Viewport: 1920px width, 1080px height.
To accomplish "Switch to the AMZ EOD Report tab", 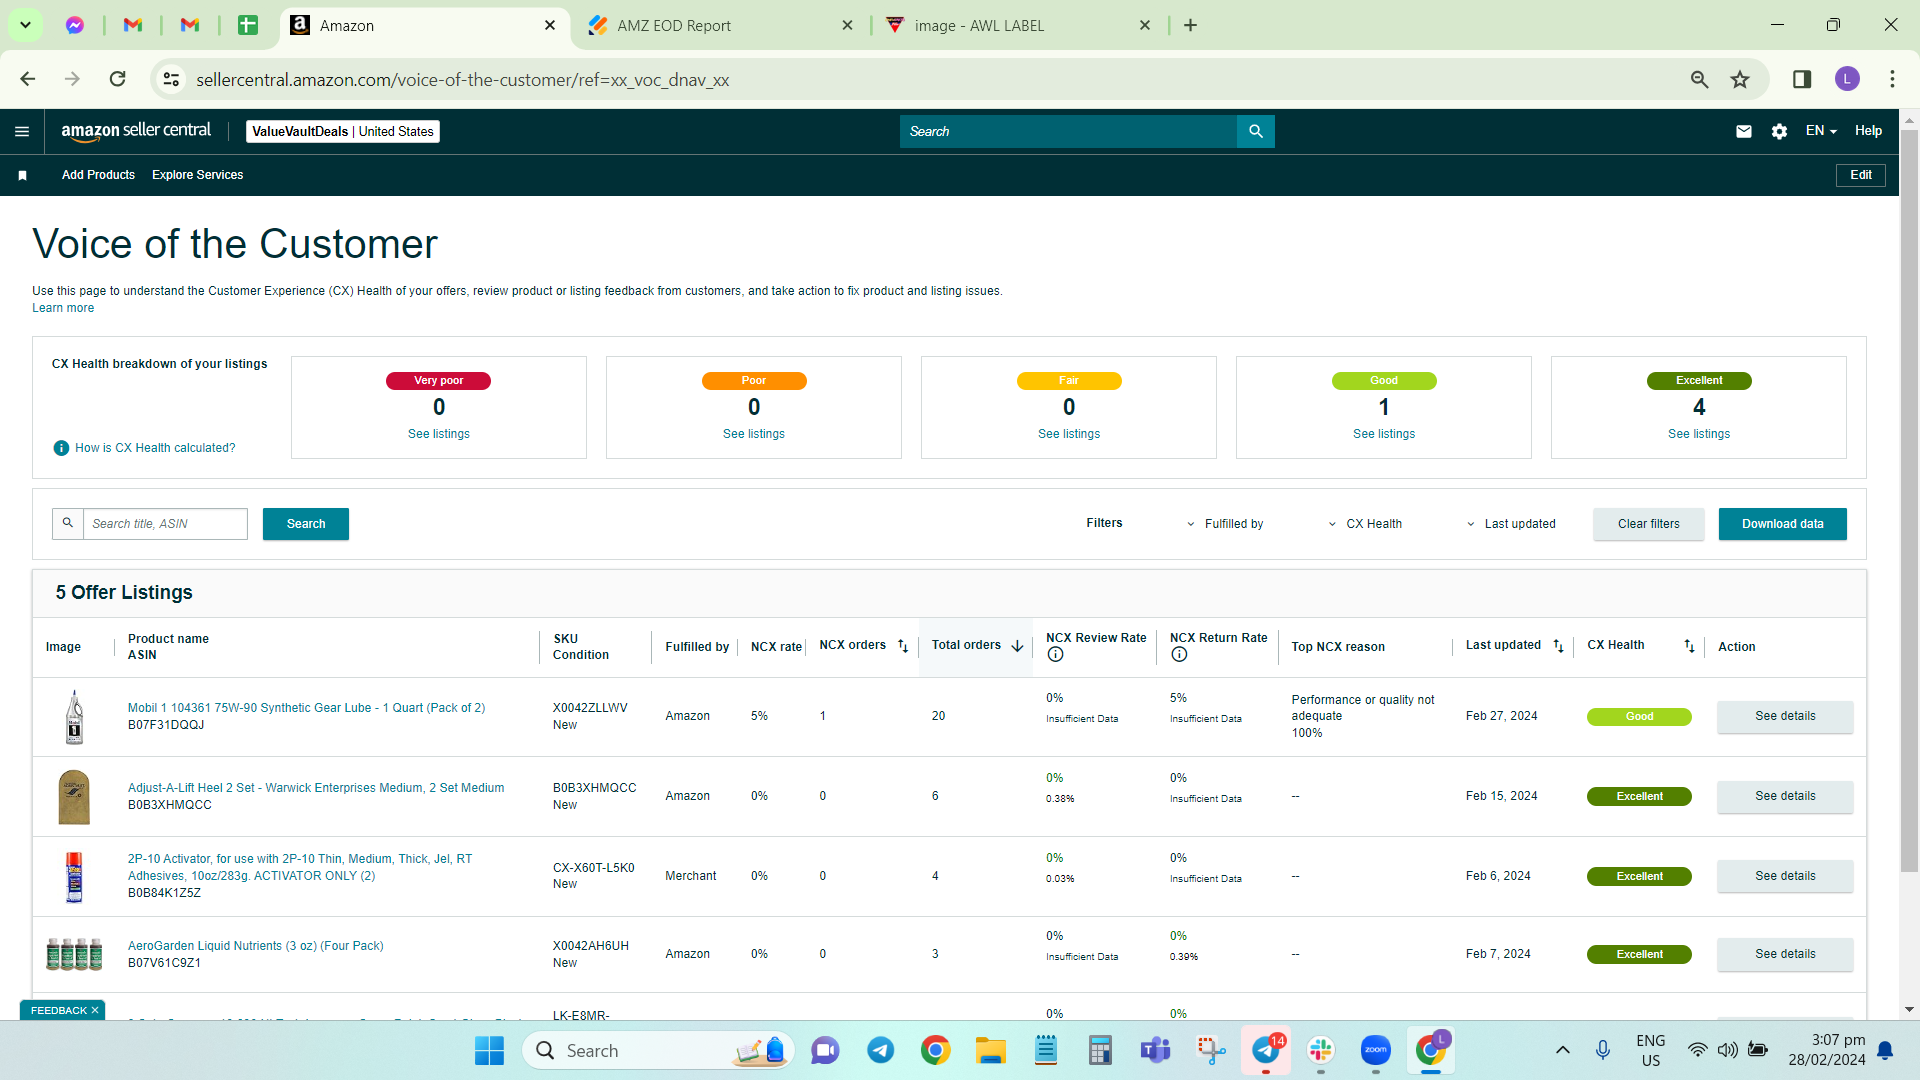I will (x=720, y=26).
